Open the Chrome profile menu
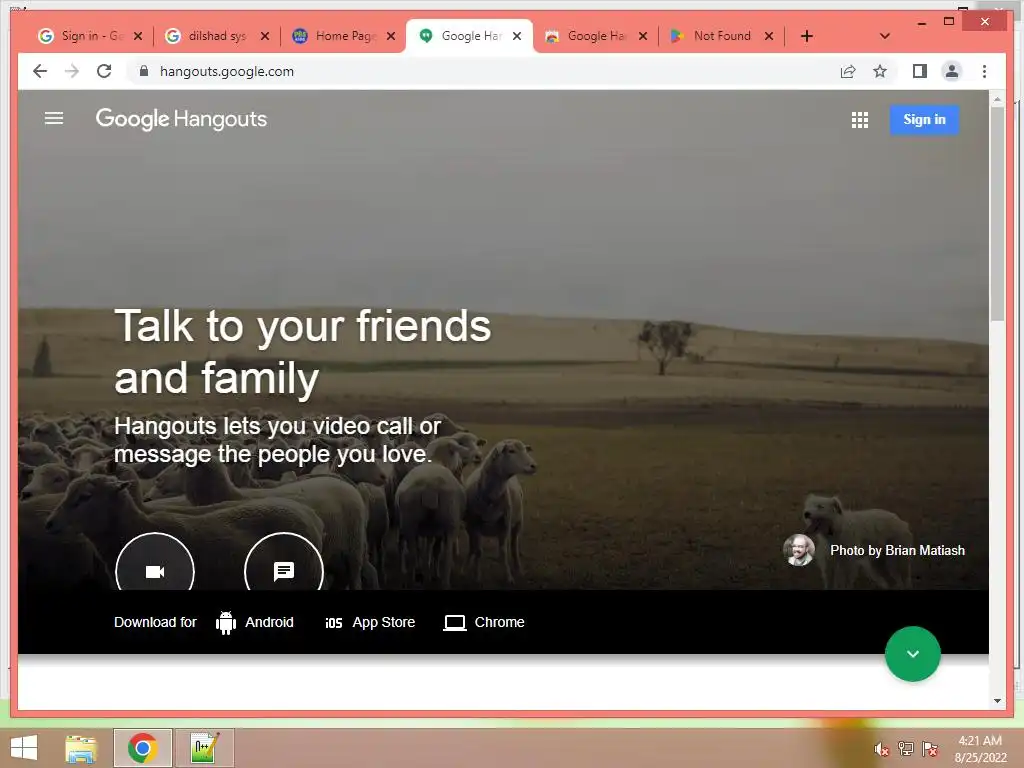1024x768 pixels. coord(952,71)
